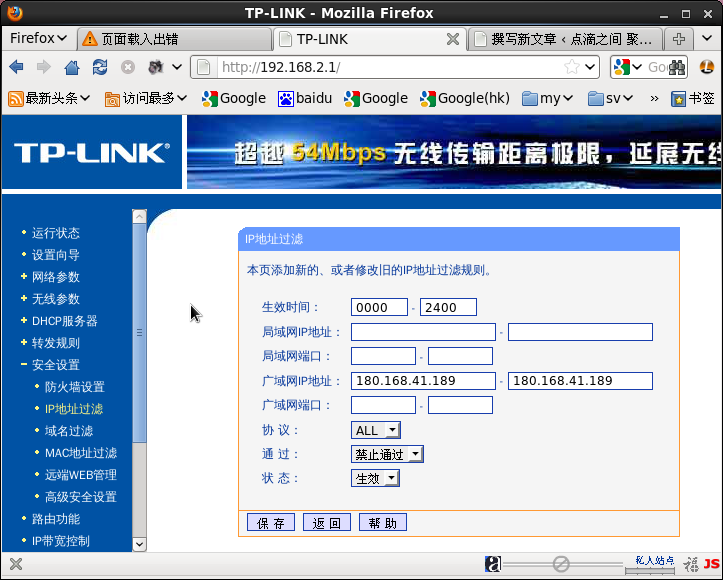Viewport: 723px width, 580px height.
Task: Open the 协议 ALL dropdown
Action: (x=376, y=430)
